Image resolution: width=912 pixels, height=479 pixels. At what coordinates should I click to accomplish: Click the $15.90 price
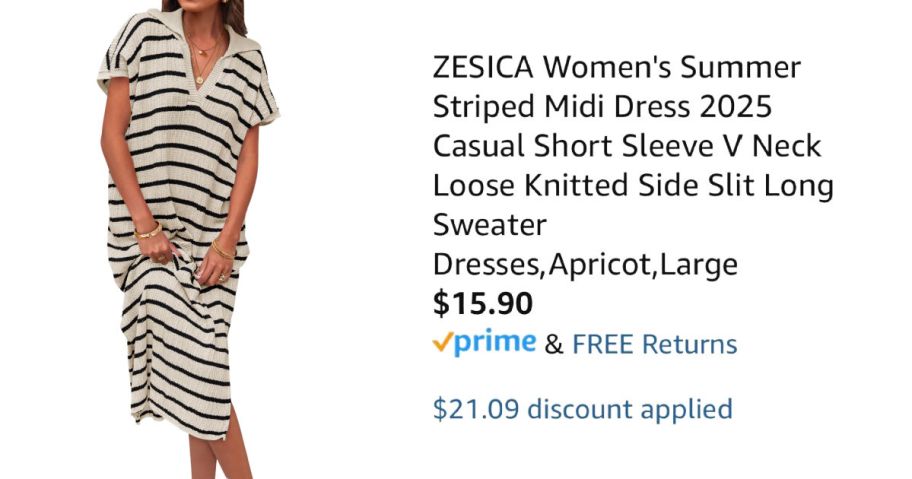click(483, 303)
